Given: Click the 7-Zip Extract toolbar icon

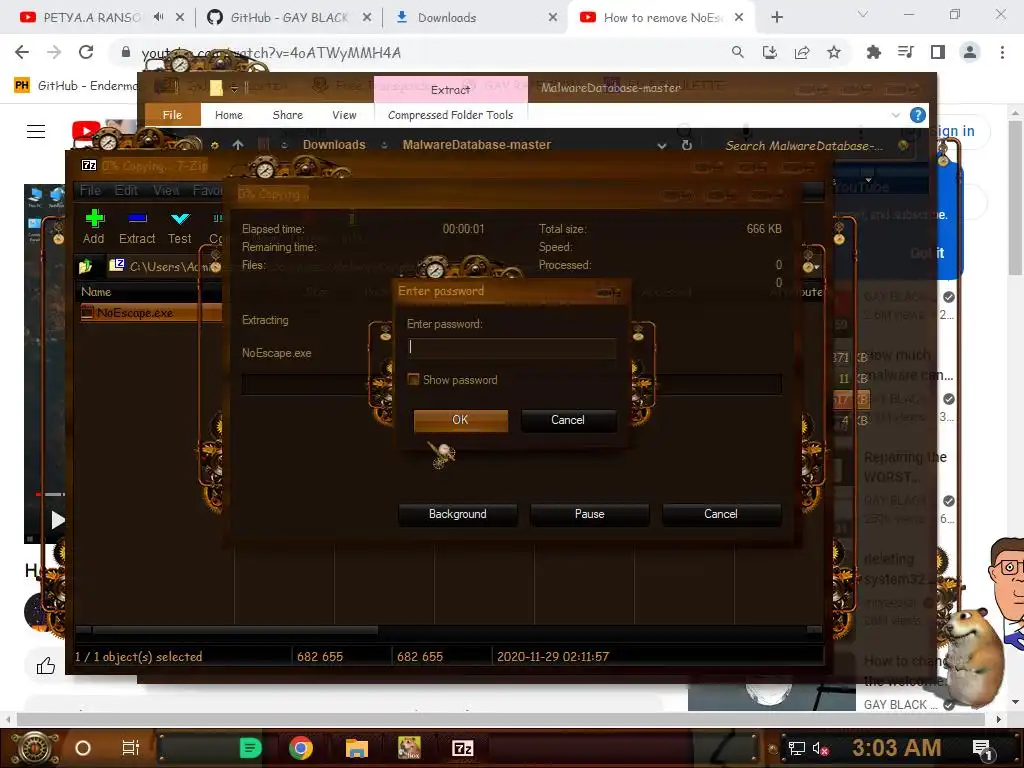Looking at the screenshot, I should tap(137, 227).
